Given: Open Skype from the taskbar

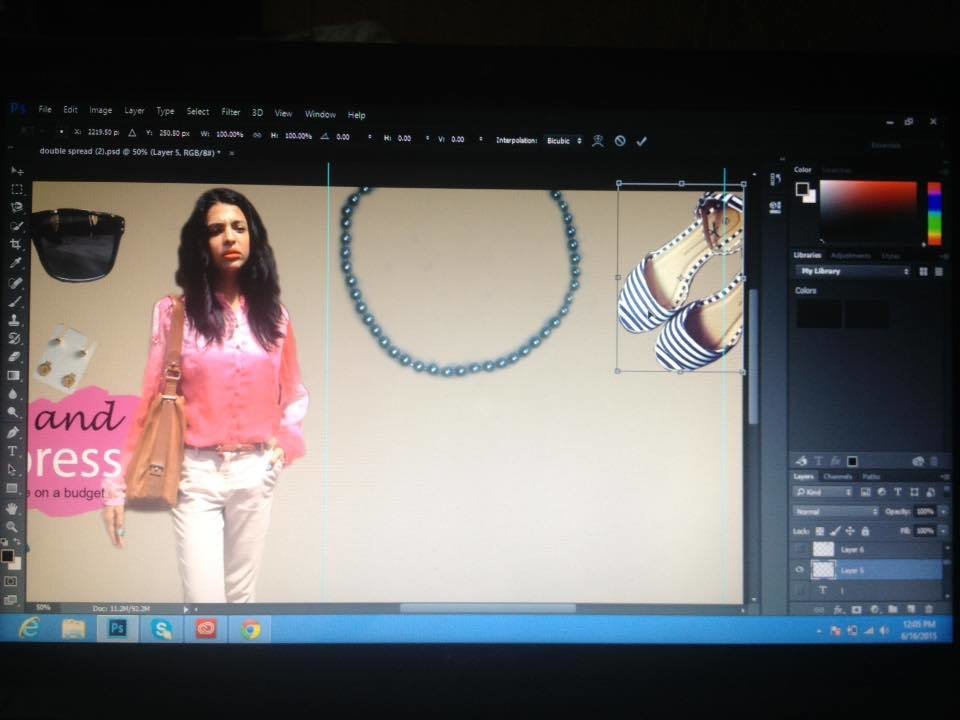Looking at the screenshot, I should click(x=162, y=629).
